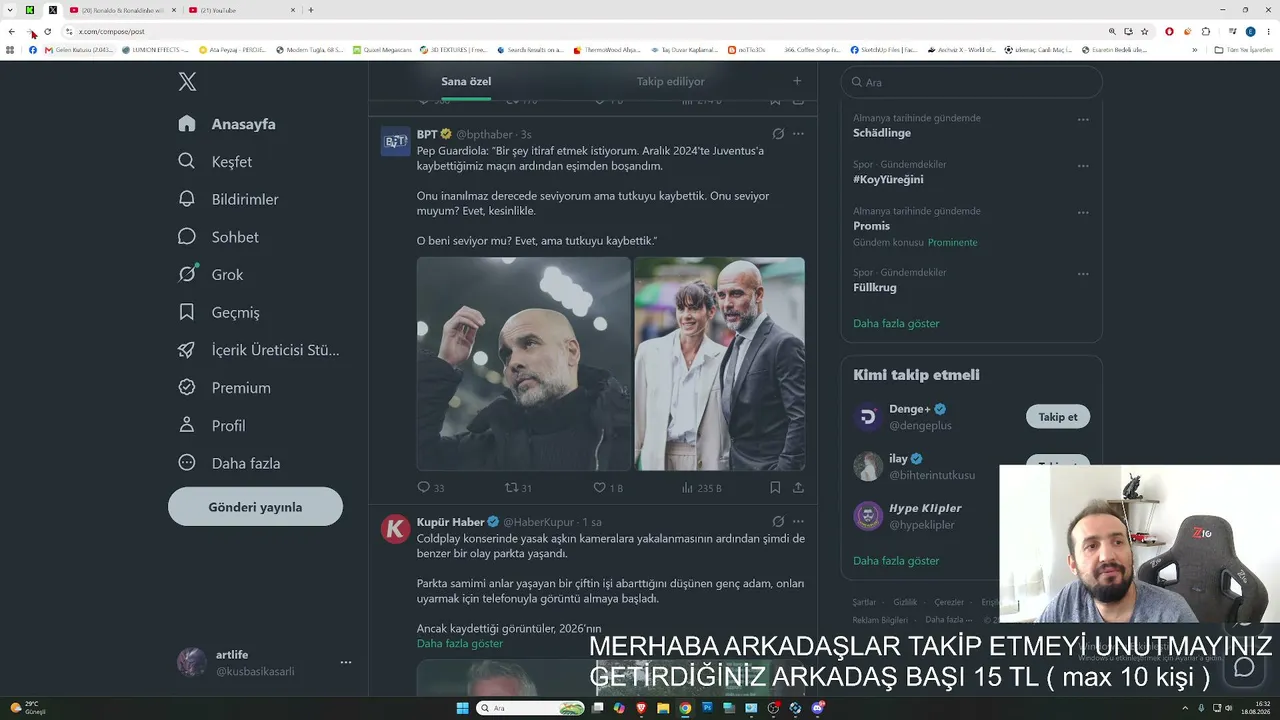The width and height of the screenshot is (1280, 720).
Task: Open Anasayfa home page
Action: pyautogui.click(x=227, y=124)
